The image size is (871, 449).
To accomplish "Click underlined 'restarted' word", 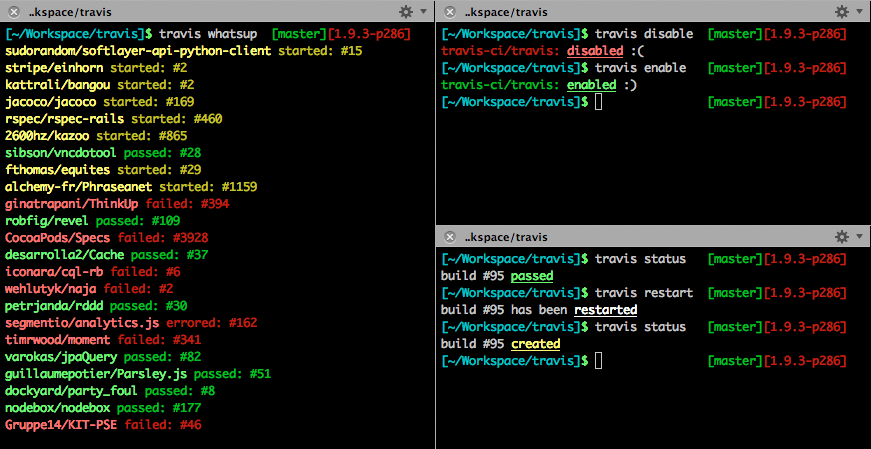I will click(605, 310).
